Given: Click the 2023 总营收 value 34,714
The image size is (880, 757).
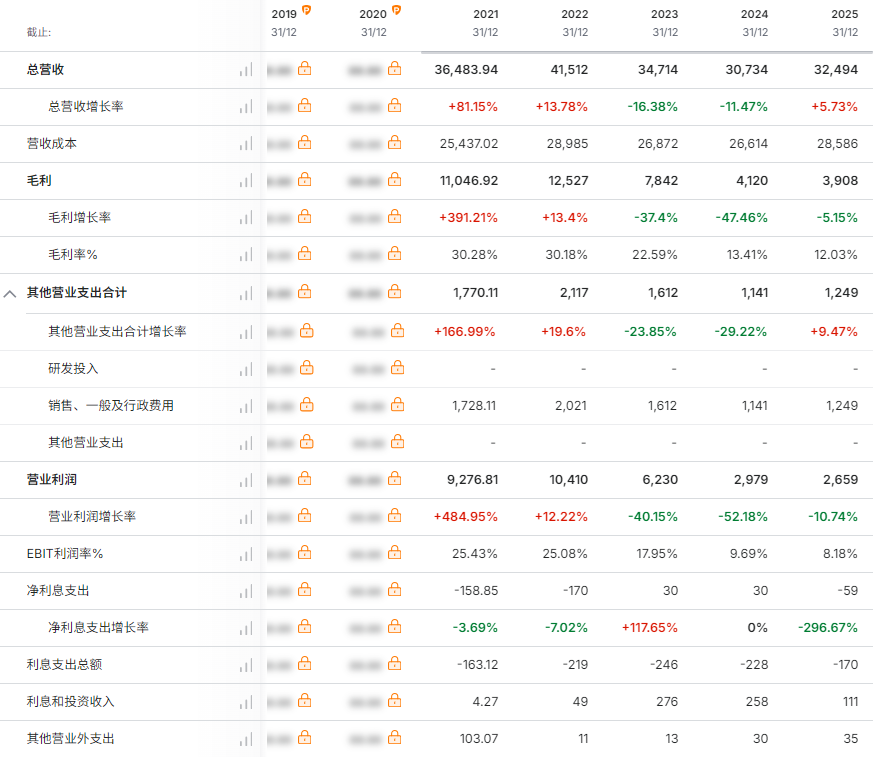Looking at the screenshot, I should click(x=656, y=70).
